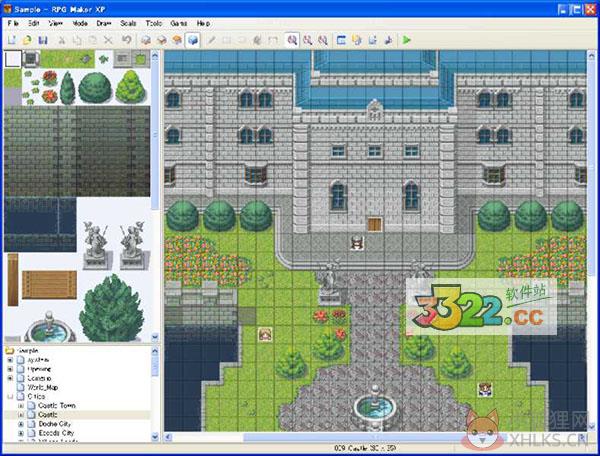
Task: Select the Castle Town map
Action: click(57, 406)
